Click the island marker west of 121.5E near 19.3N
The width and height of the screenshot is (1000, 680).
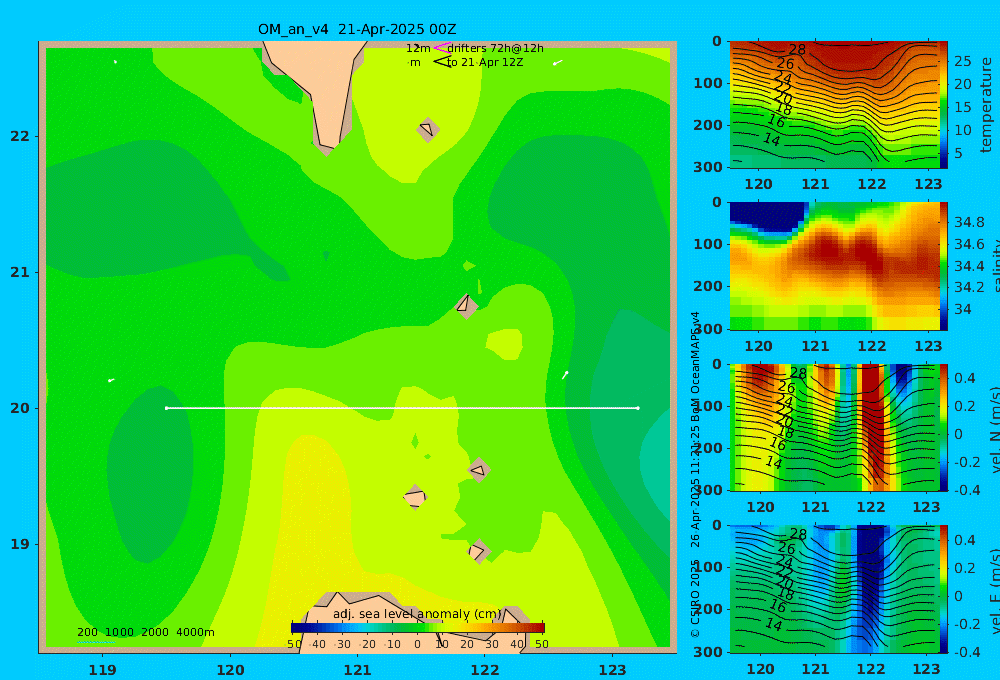tap(415, 497)
